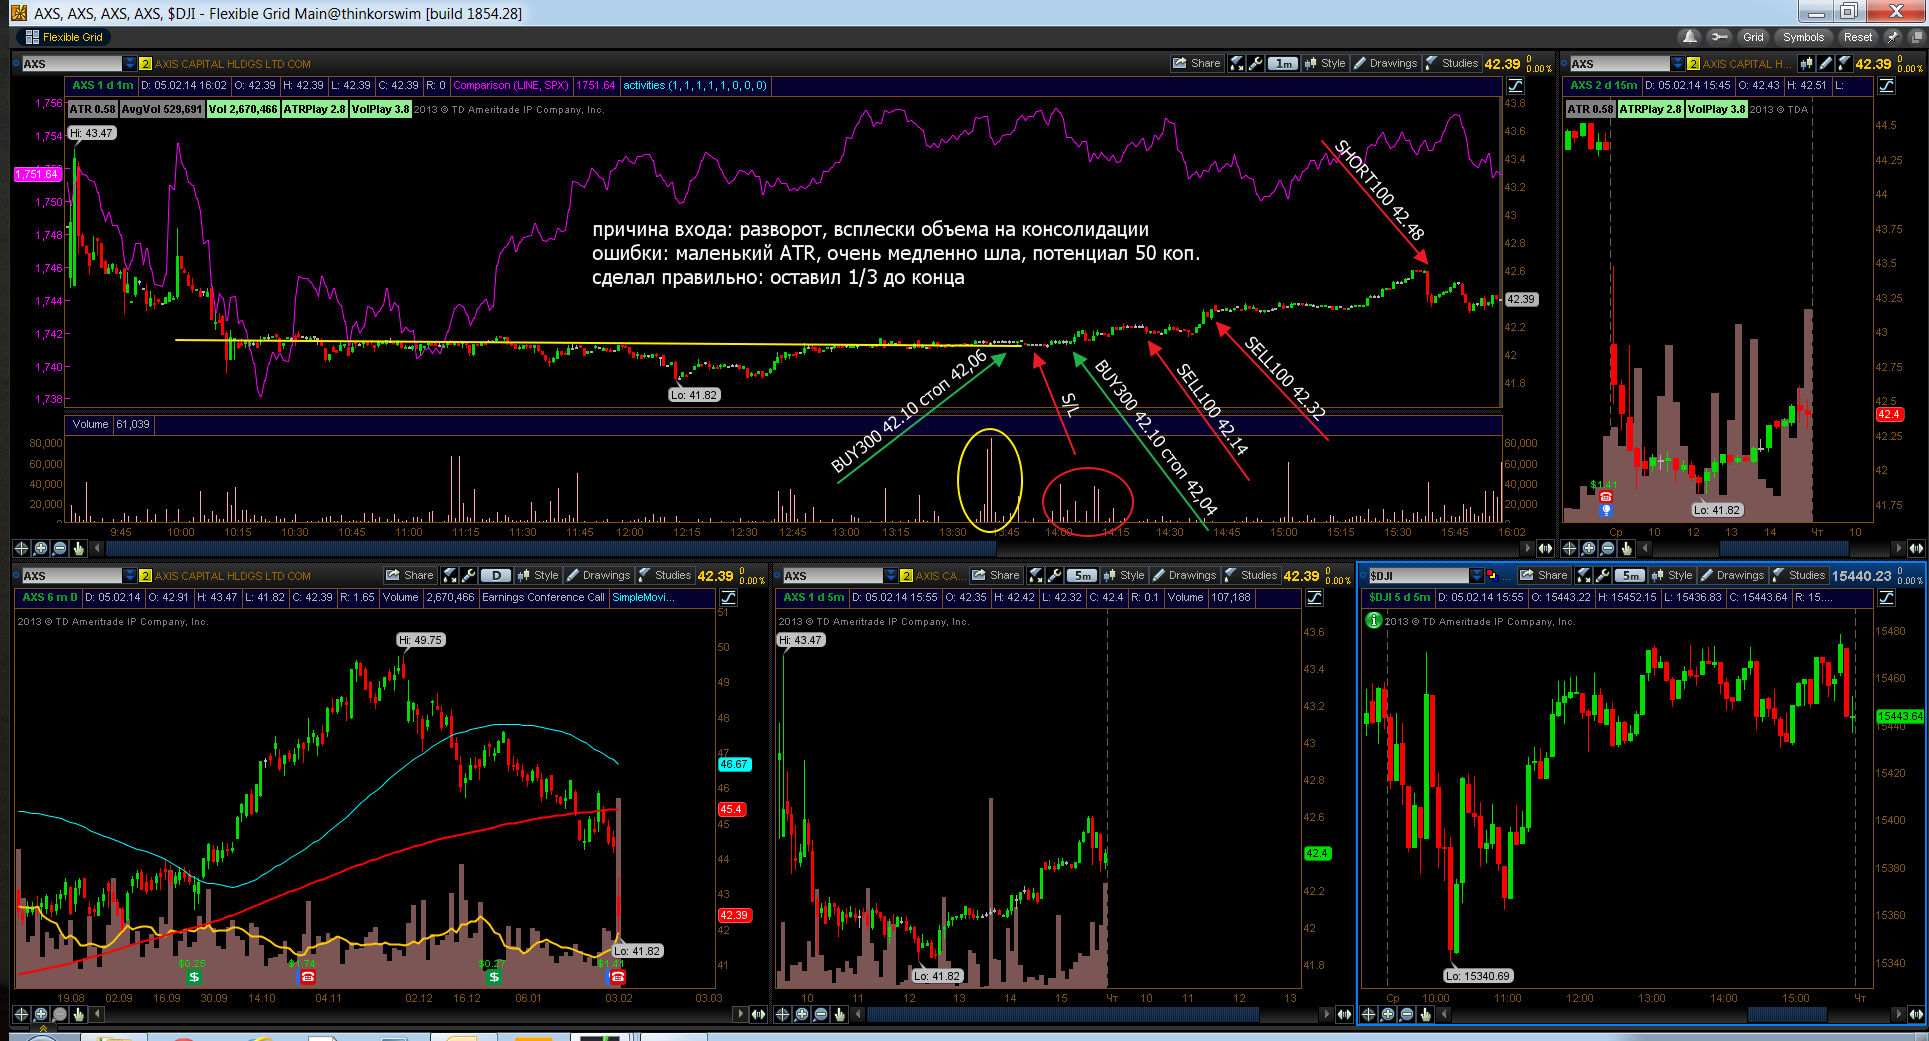Click the yellow link 2 on AXS 15m chart

(1693, 63)
